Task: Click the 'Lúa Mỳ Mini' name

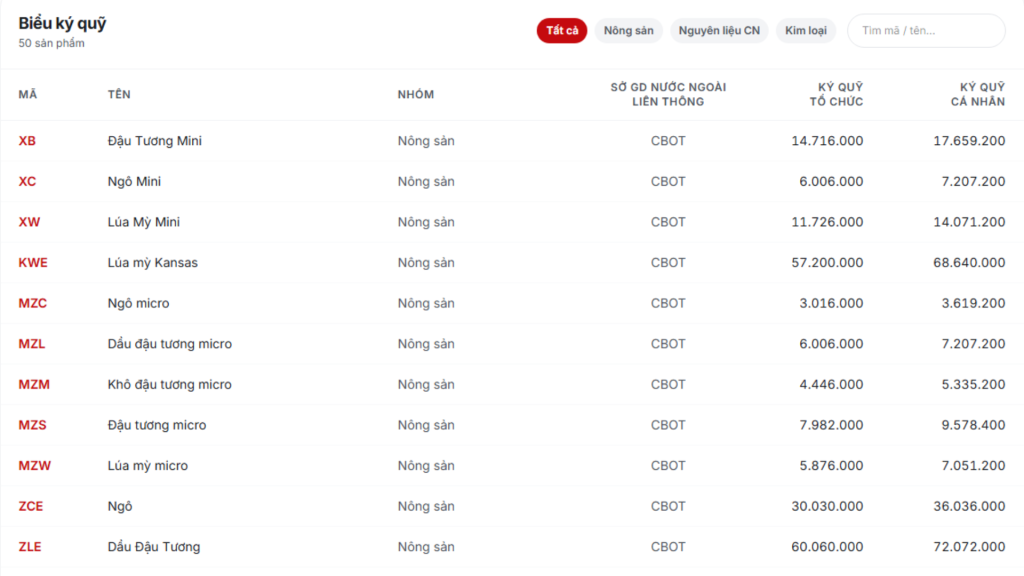Action: pyautogui.click(x=144, y=222)
